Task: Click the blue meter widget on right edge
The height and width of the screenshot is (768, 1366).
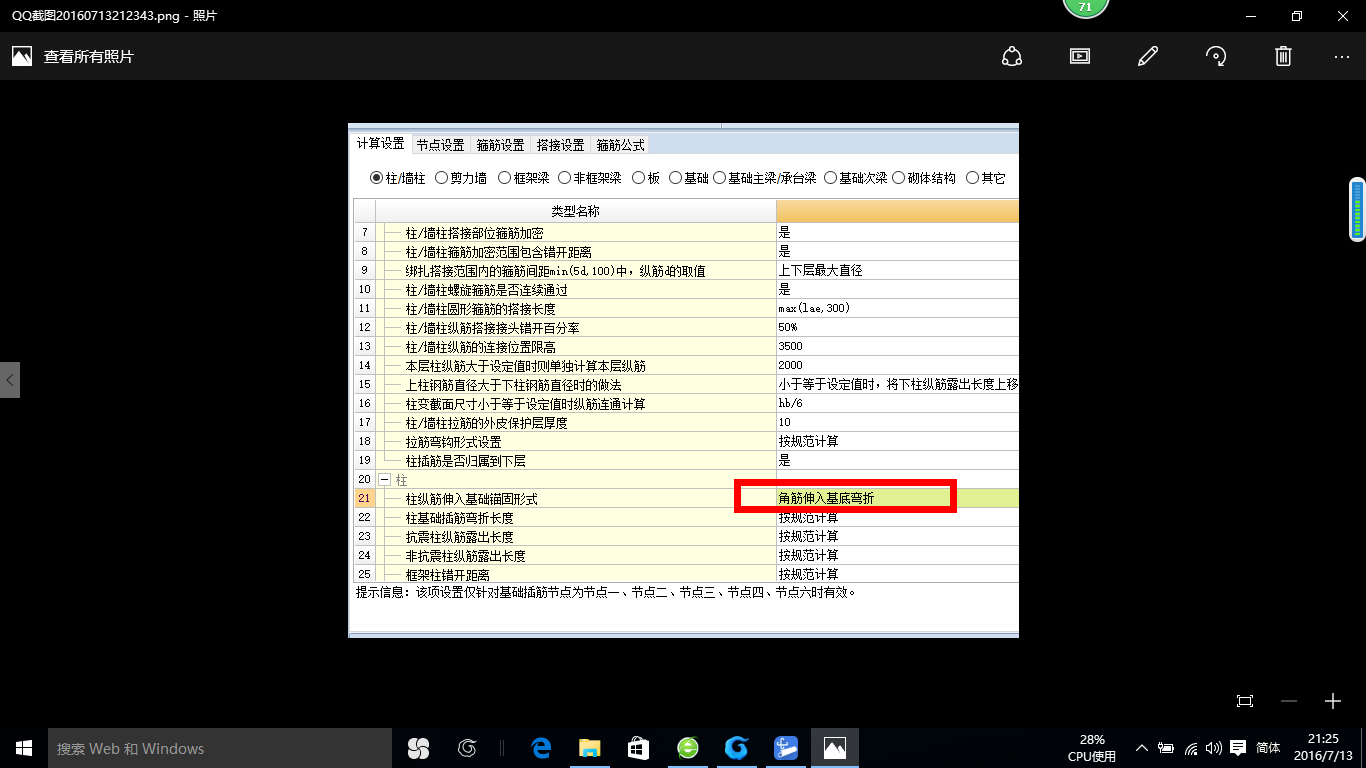Action: coord(1357,208)
